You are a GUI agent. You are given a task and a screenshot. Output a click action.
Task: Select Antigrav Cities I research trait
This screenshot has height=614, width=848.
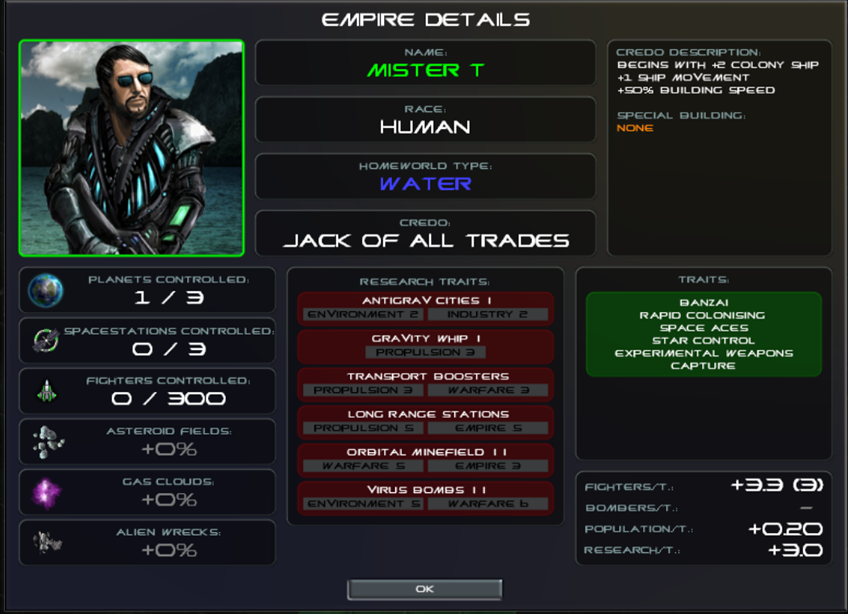tap(426, 308)
